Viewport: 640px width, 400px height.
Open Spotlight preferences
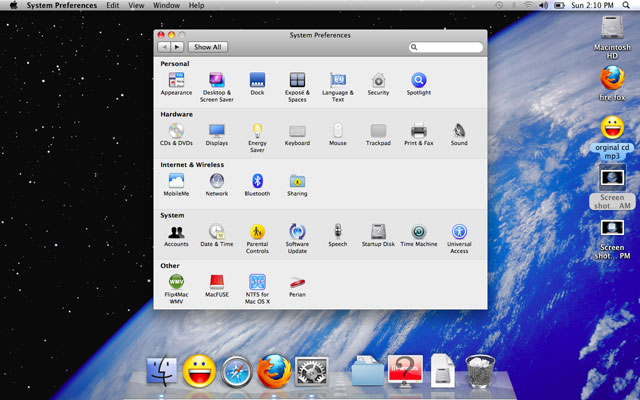point(419,84)
